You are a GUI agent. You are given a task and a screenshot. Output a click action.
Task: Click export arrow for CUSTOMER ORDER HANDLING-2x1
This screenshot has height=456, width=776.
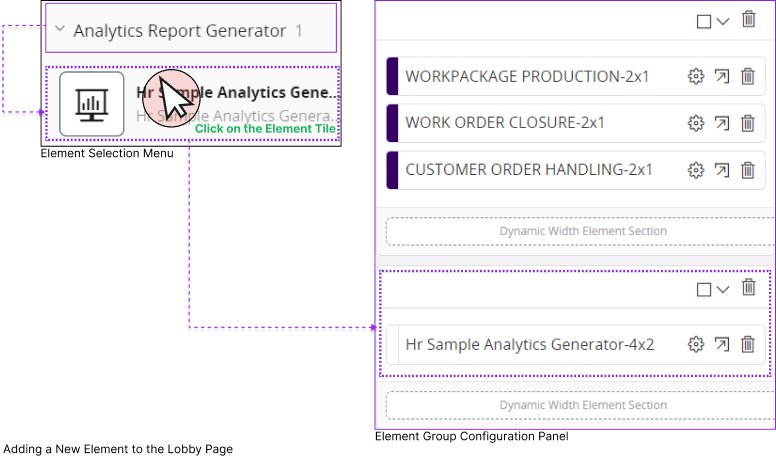722,170
